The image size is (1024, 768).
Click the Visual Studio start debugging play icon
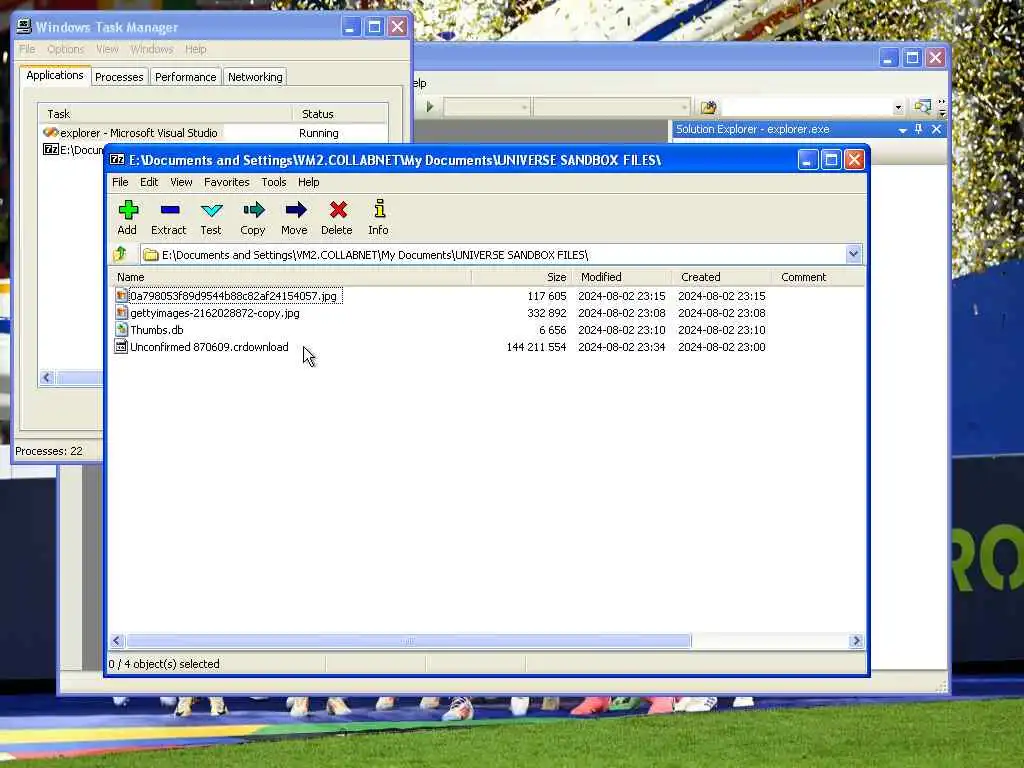point(430,106)
